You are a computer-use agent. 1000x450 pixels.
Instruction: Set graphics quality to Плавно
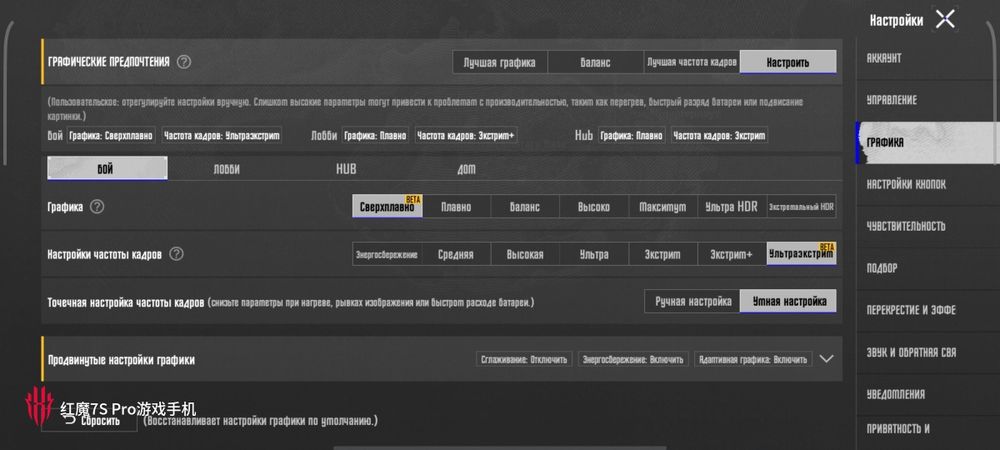click(x=456, y=207)
